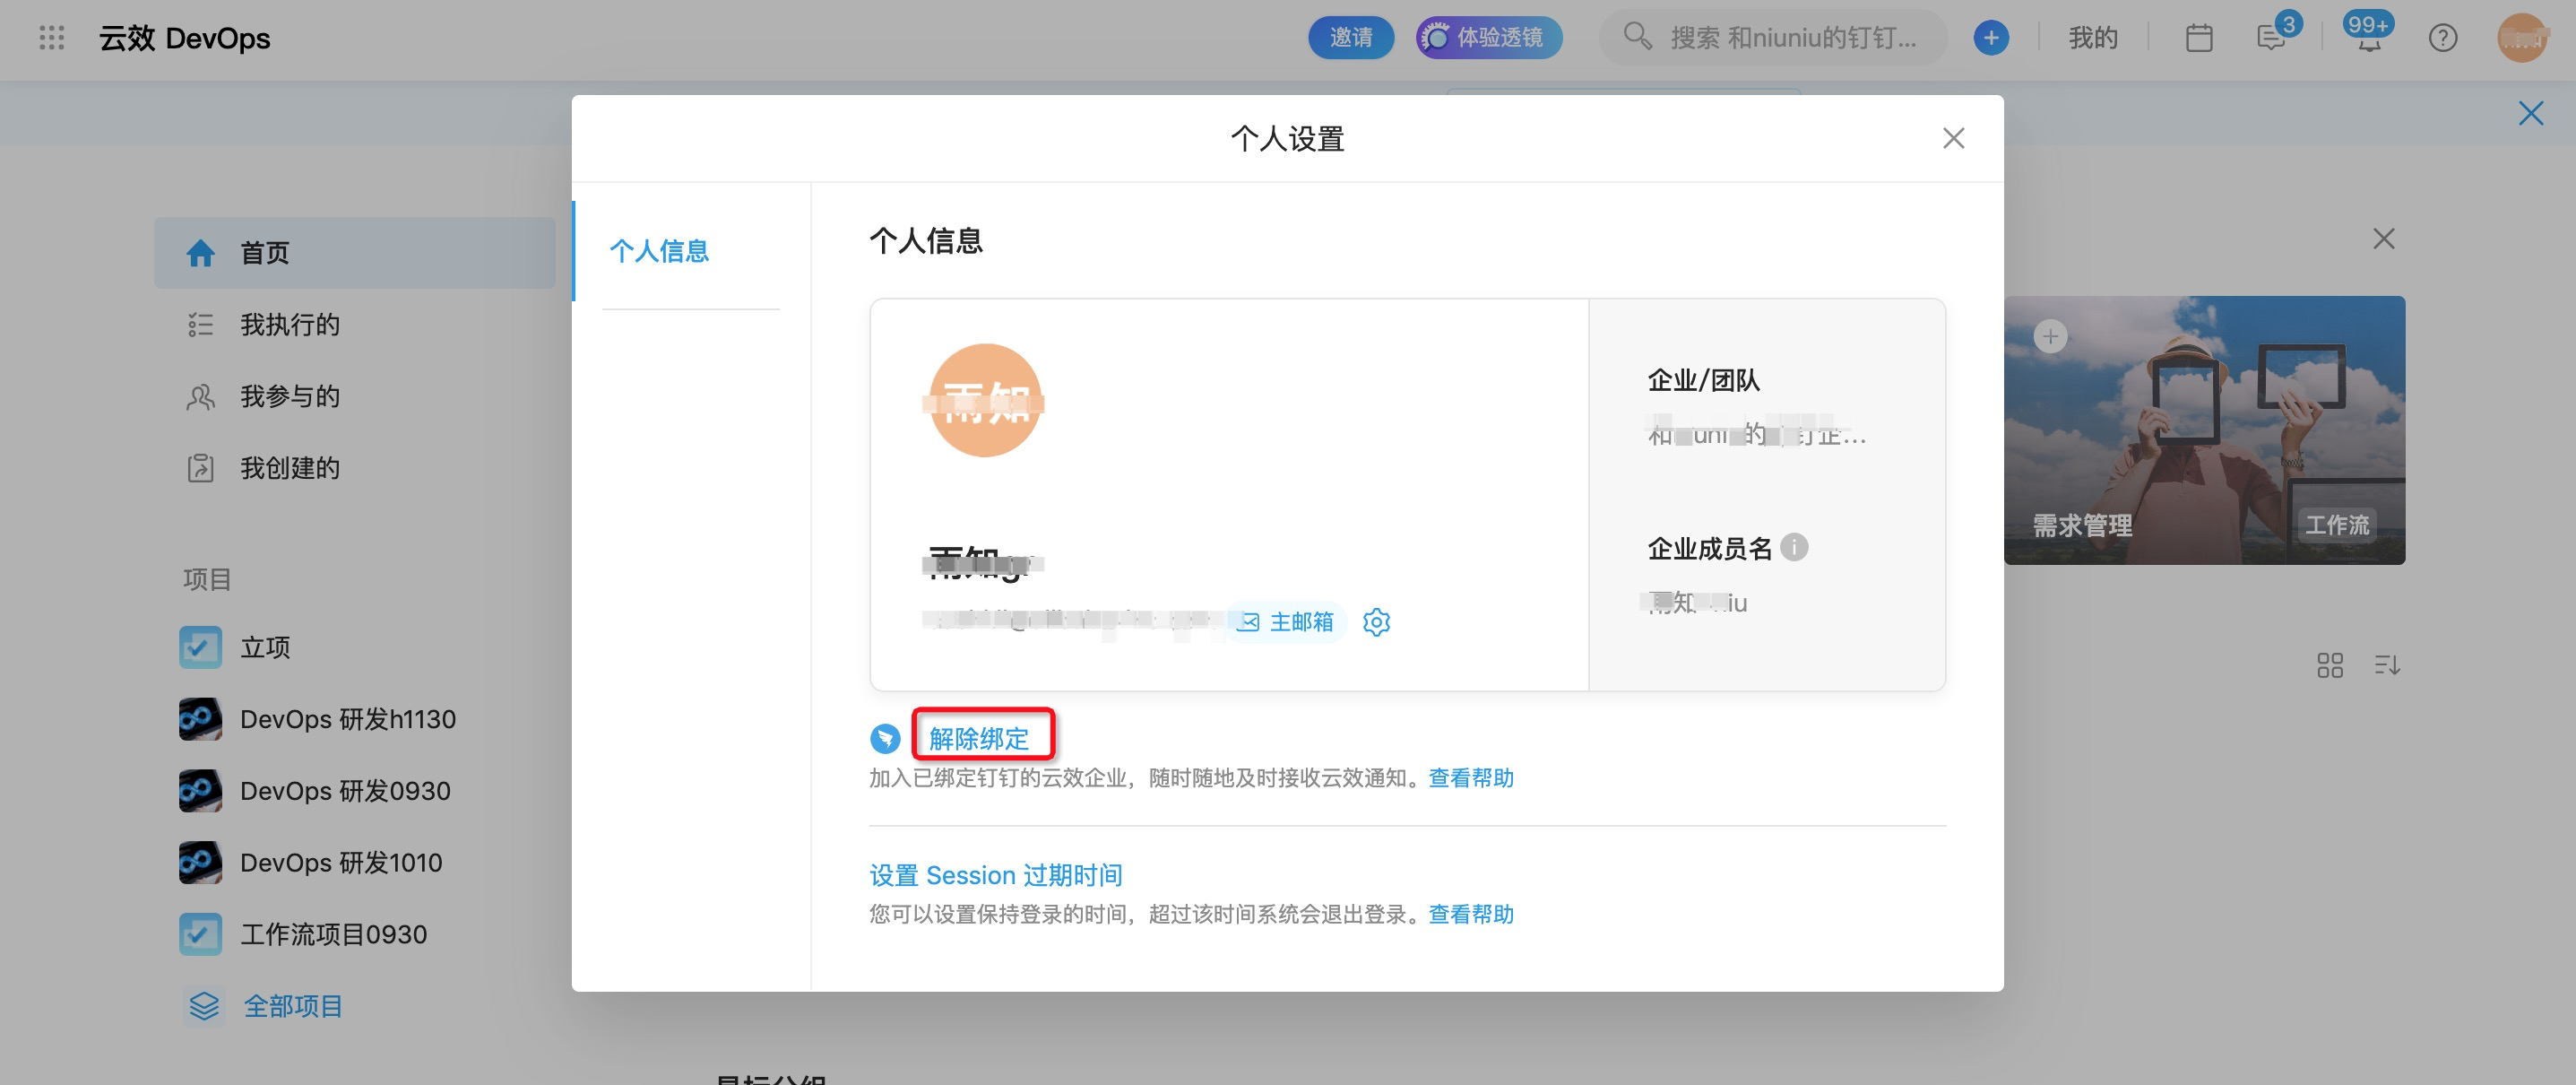Click the 邀请 button
This screenshot has width=2576, height=1085.
coord(1351,38)
